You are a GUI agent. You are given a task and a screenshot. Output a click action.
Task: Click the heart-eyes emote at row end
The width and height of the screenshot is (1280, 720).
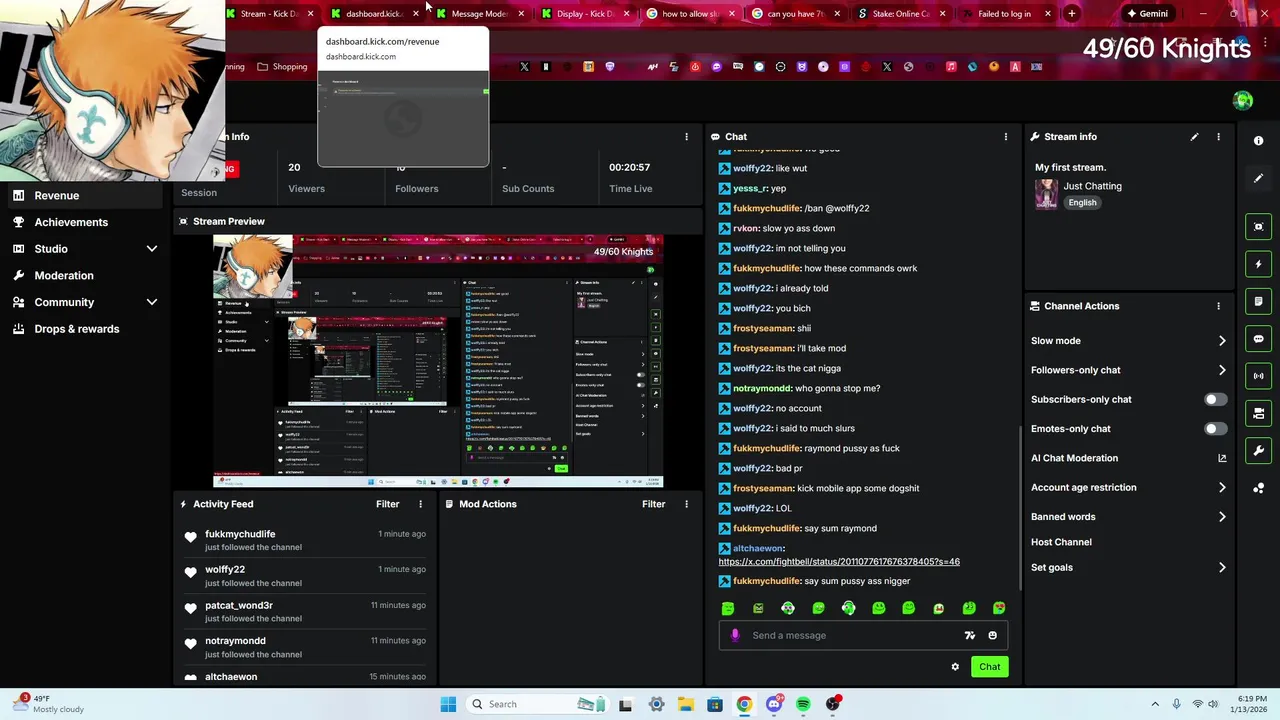(x=999, y=608)
